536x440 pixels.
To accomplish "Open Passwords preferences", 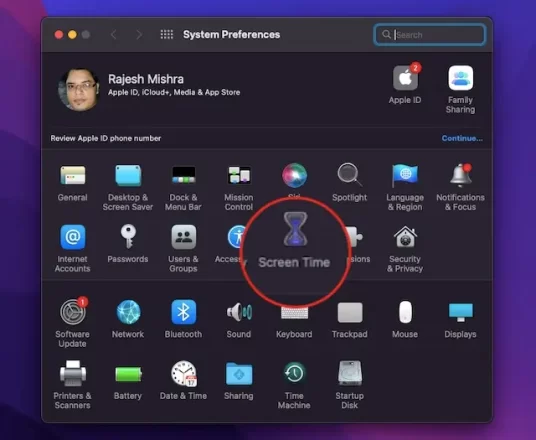I will click(x=128, y=237).
